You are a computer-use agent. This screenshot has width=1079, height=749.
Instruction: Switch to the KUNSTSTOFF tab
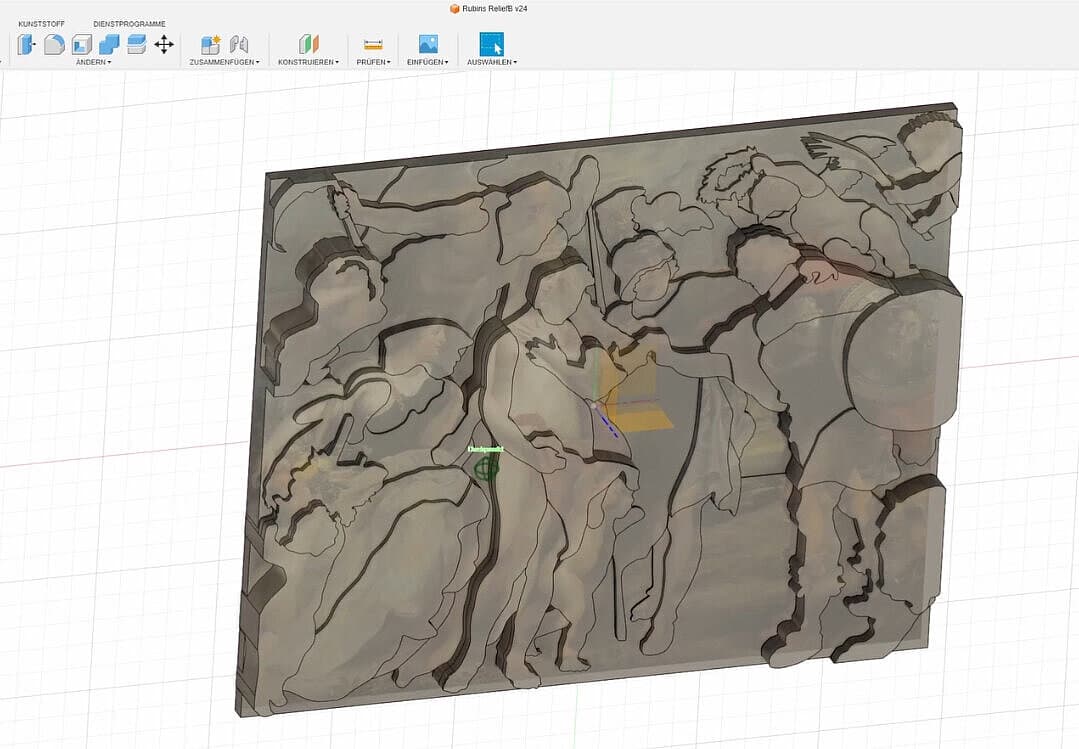(41, 23)
